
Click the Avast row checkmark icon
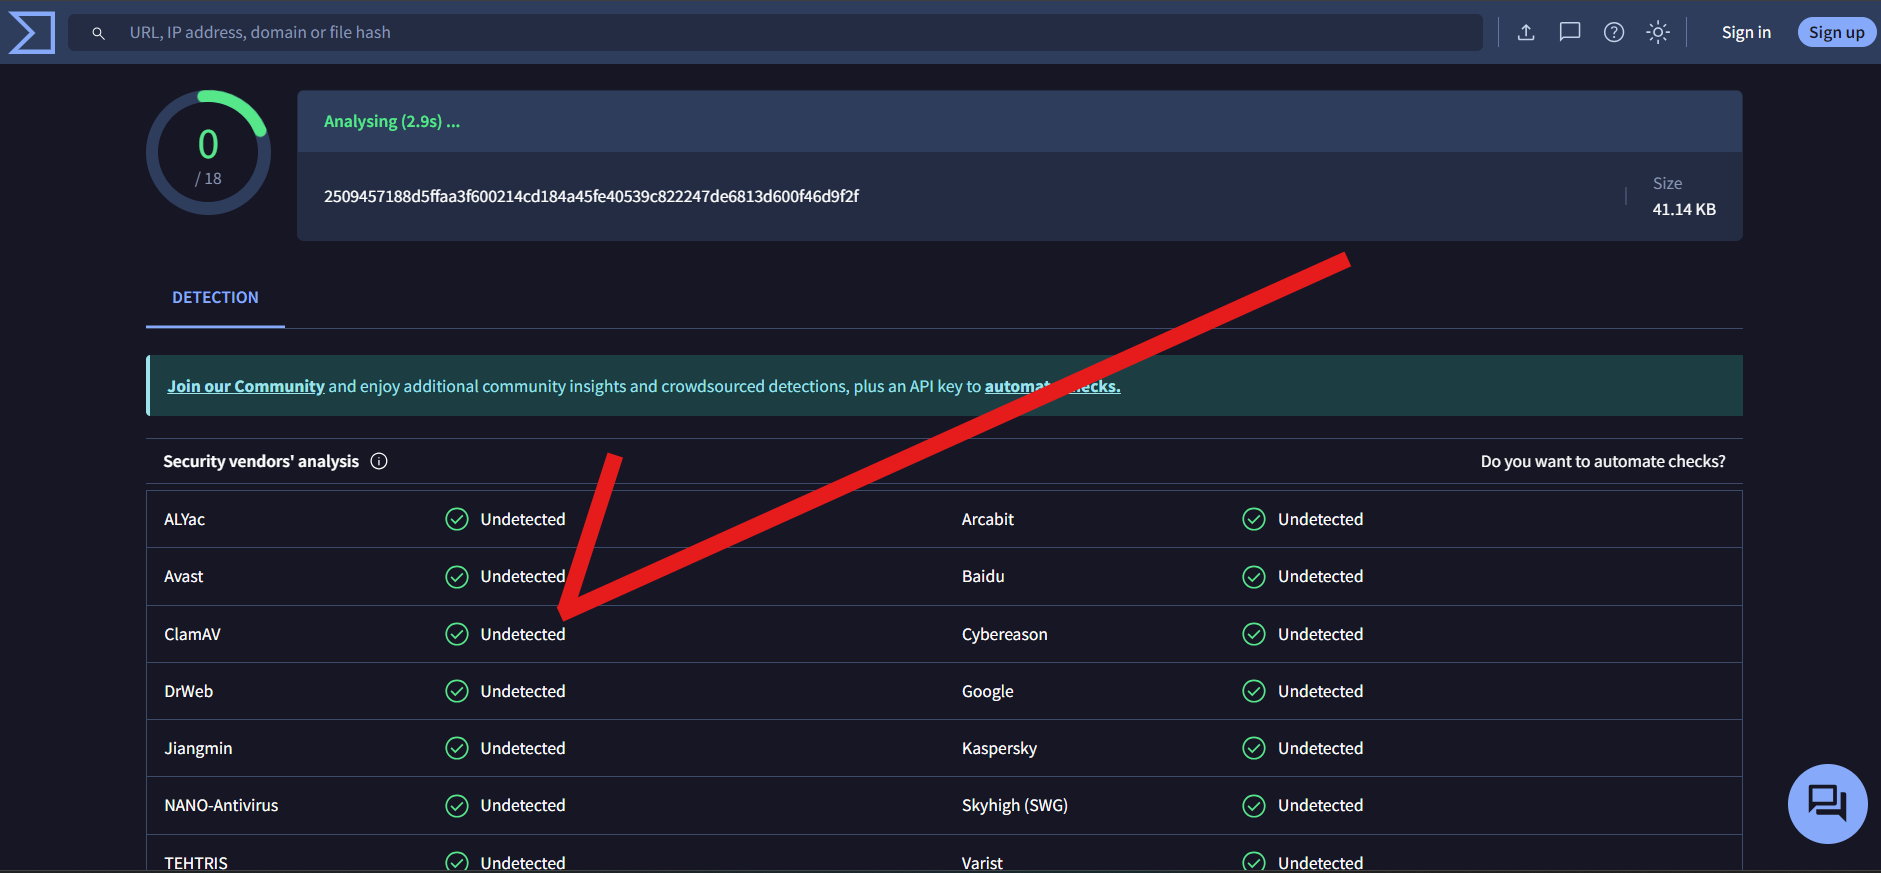click(x=457, y=577)
